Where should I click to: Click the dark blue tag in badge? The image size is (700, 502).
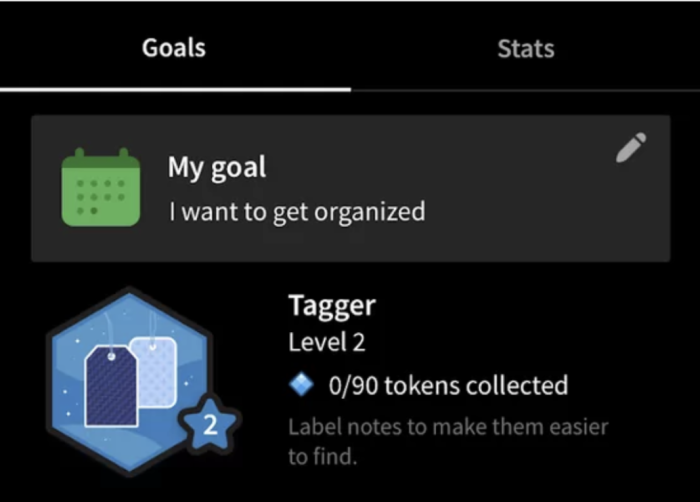[112, 386]
